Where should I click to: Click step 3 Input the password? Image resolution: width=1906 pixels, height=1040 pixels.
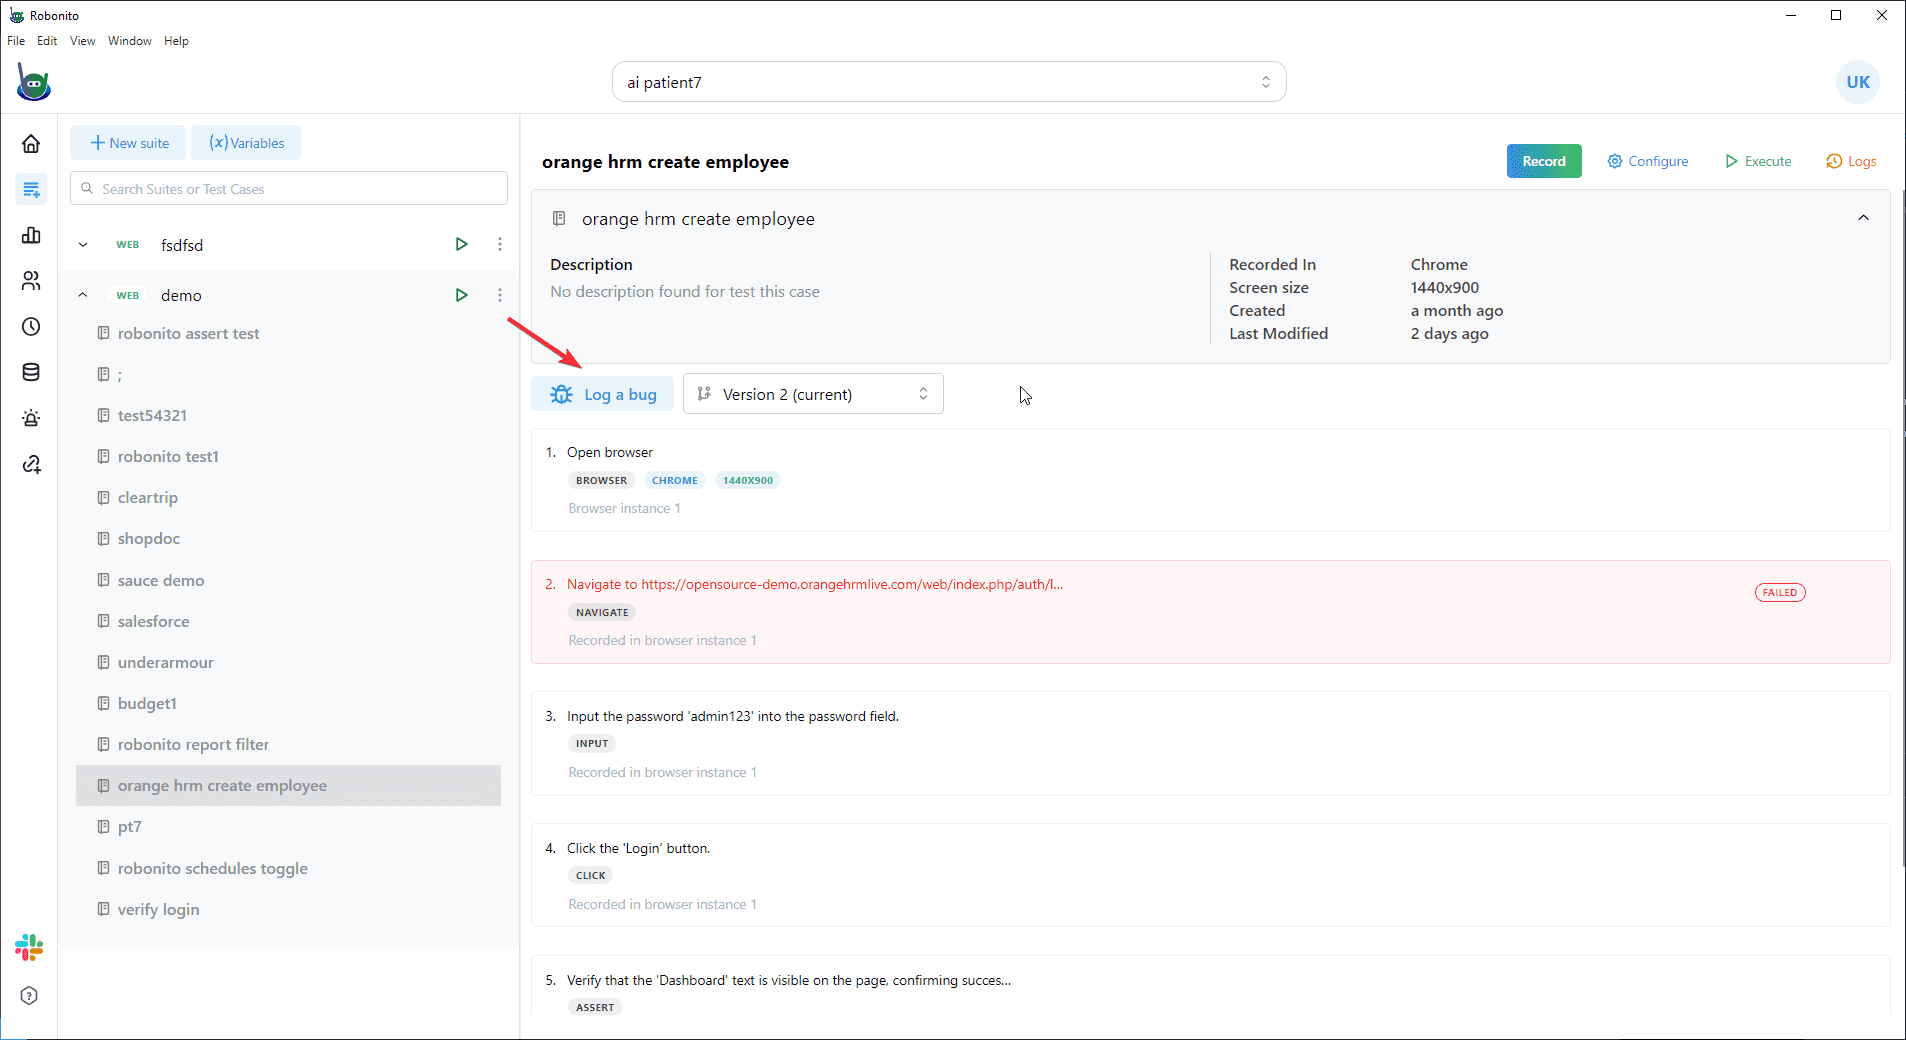pos(1210,744)
